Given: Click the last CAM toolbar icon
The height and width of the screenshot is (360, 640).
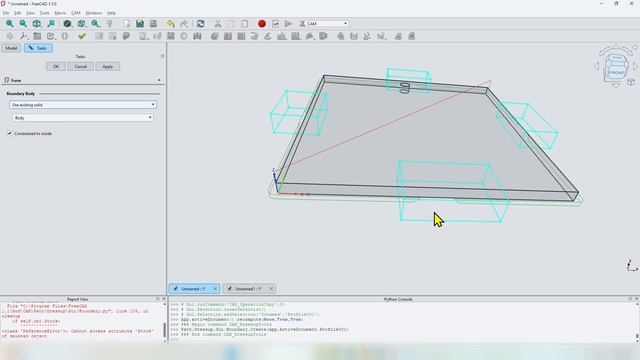Looking at the screenshot, I should [411, 36].
